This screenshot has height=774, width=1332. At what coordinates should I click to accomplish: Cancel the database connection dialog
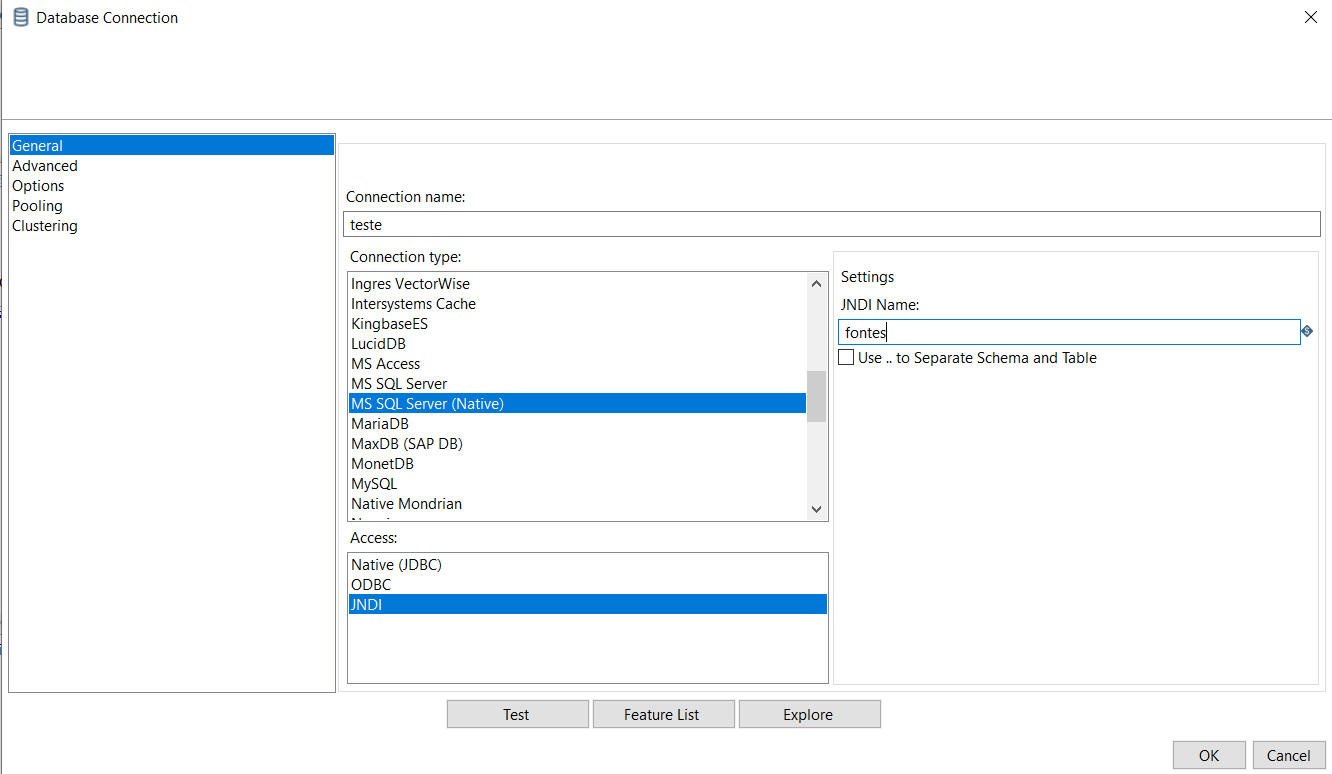(1289, 755)
